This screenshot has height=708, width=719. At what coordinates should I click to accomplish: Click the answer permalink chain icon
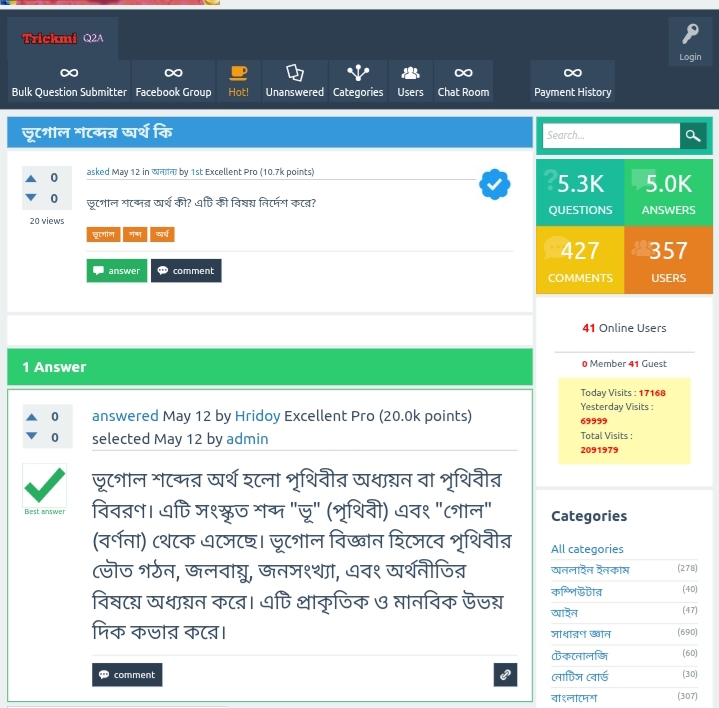pos(505,675)
